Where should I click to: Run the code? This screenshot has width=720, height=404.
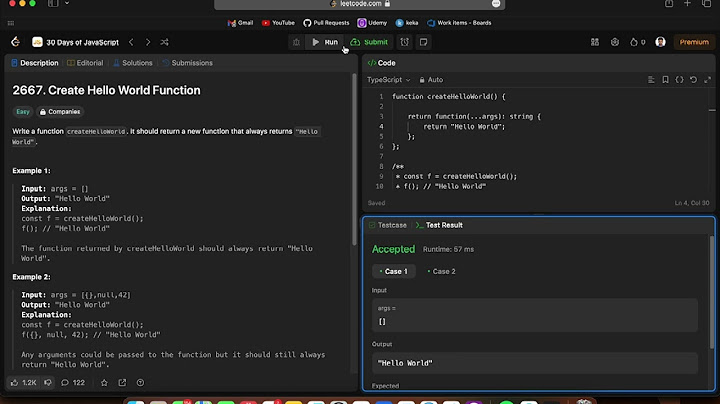(x=325, y=42)
